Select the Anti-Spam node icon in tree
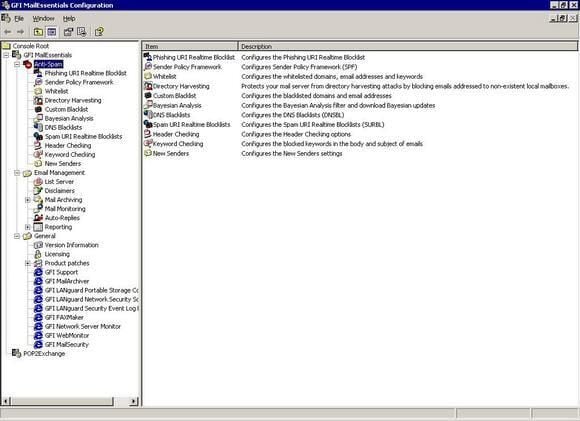 pyautogui.click(x=27, y=64)
